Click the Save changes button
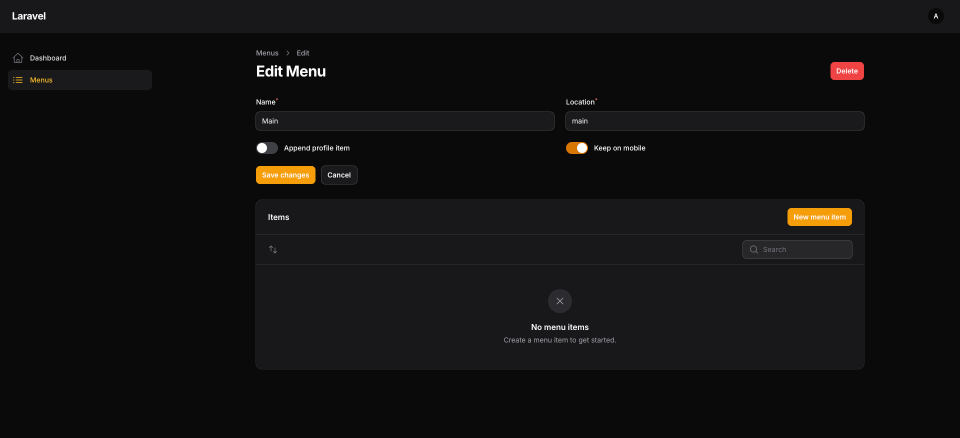This screenshot has width=960, height=438. (x=285, y=175)
